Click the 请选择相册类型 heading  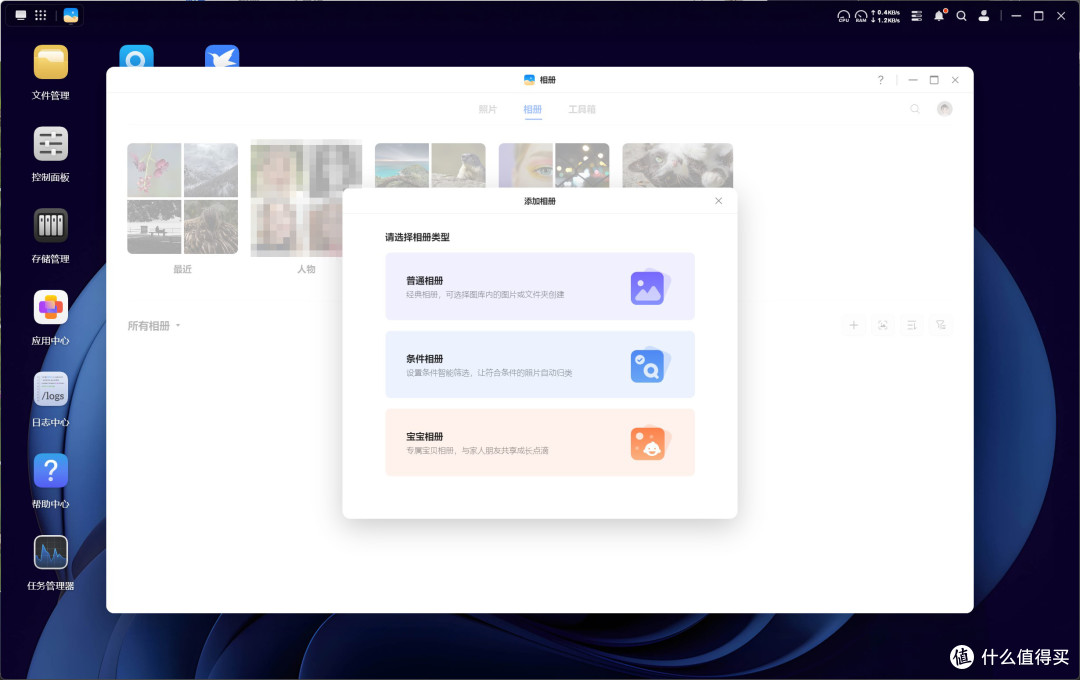coord(417,237)
